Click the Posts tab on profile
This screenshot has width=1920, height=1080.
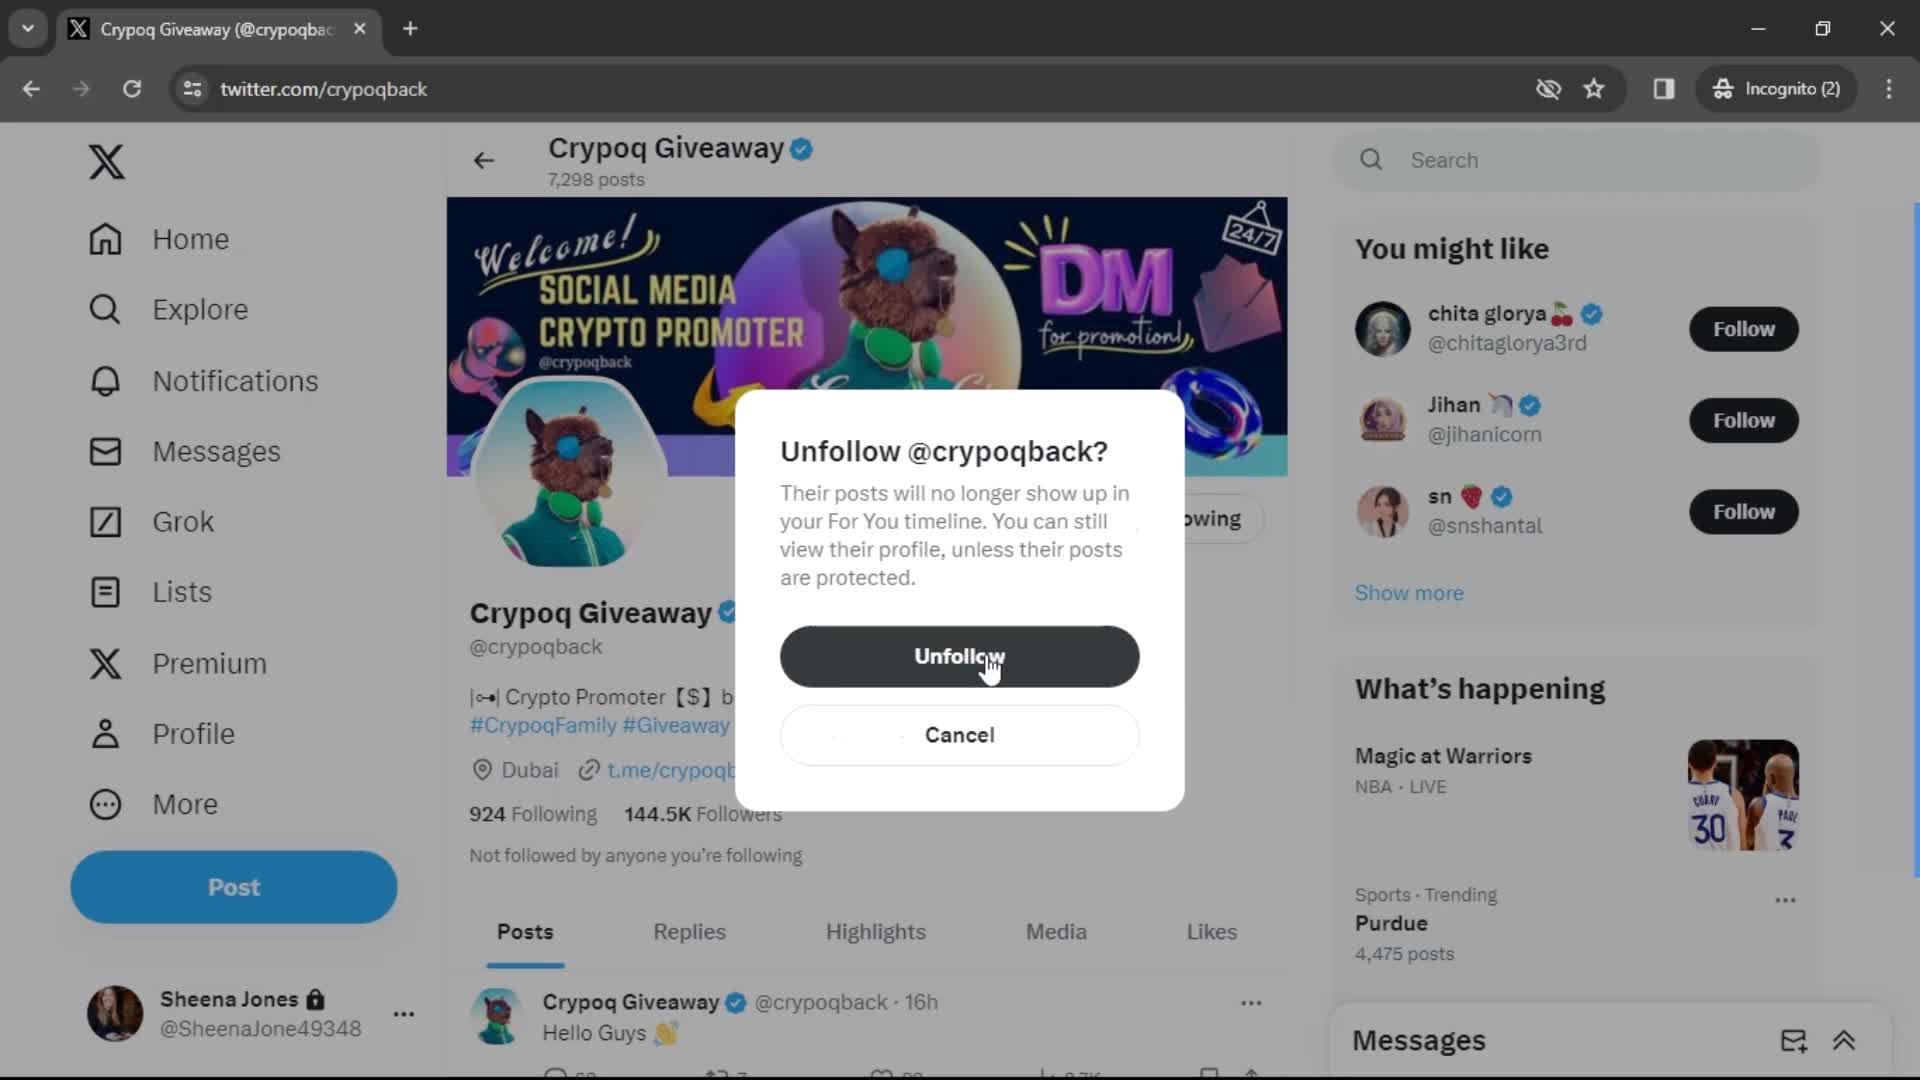525,931
